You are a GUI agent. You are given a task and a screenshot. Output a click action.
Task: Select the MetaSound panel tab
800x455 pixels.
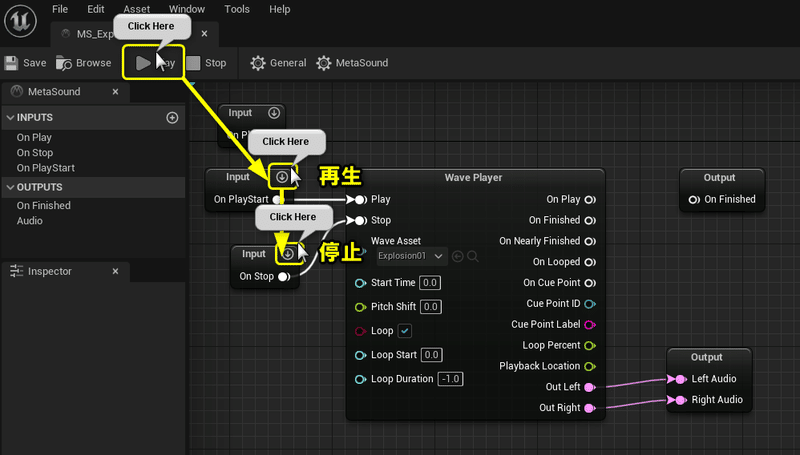coord(54,92)
